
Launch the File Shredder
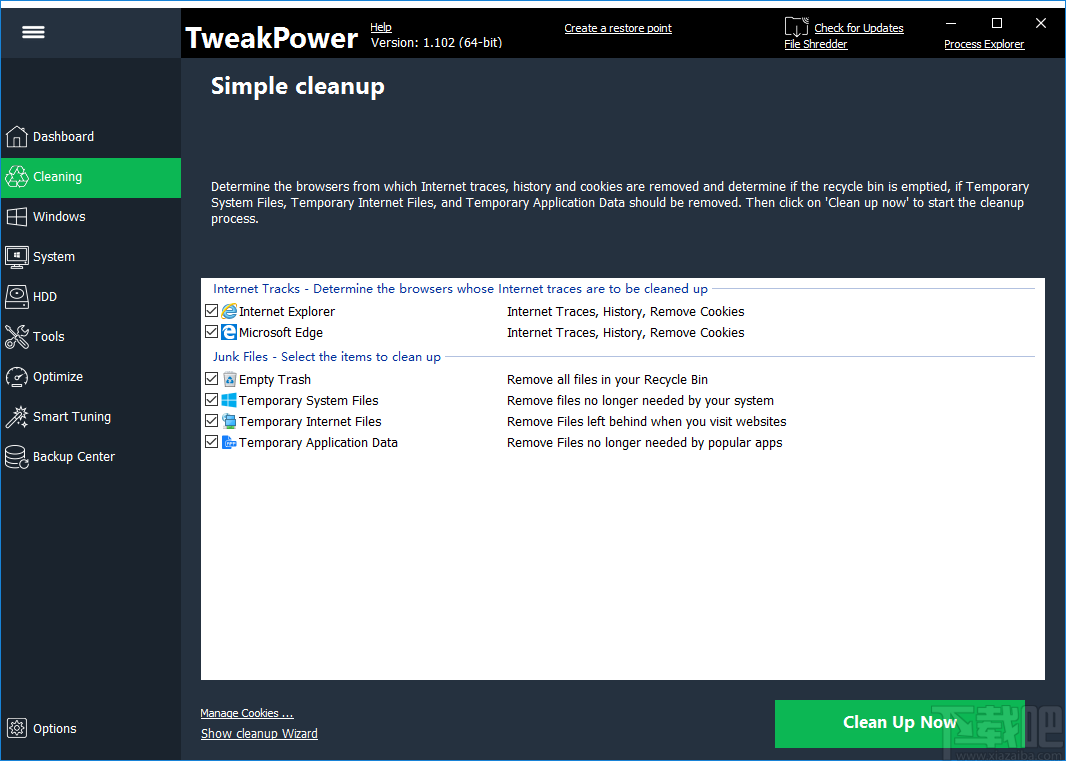[815, 44]
